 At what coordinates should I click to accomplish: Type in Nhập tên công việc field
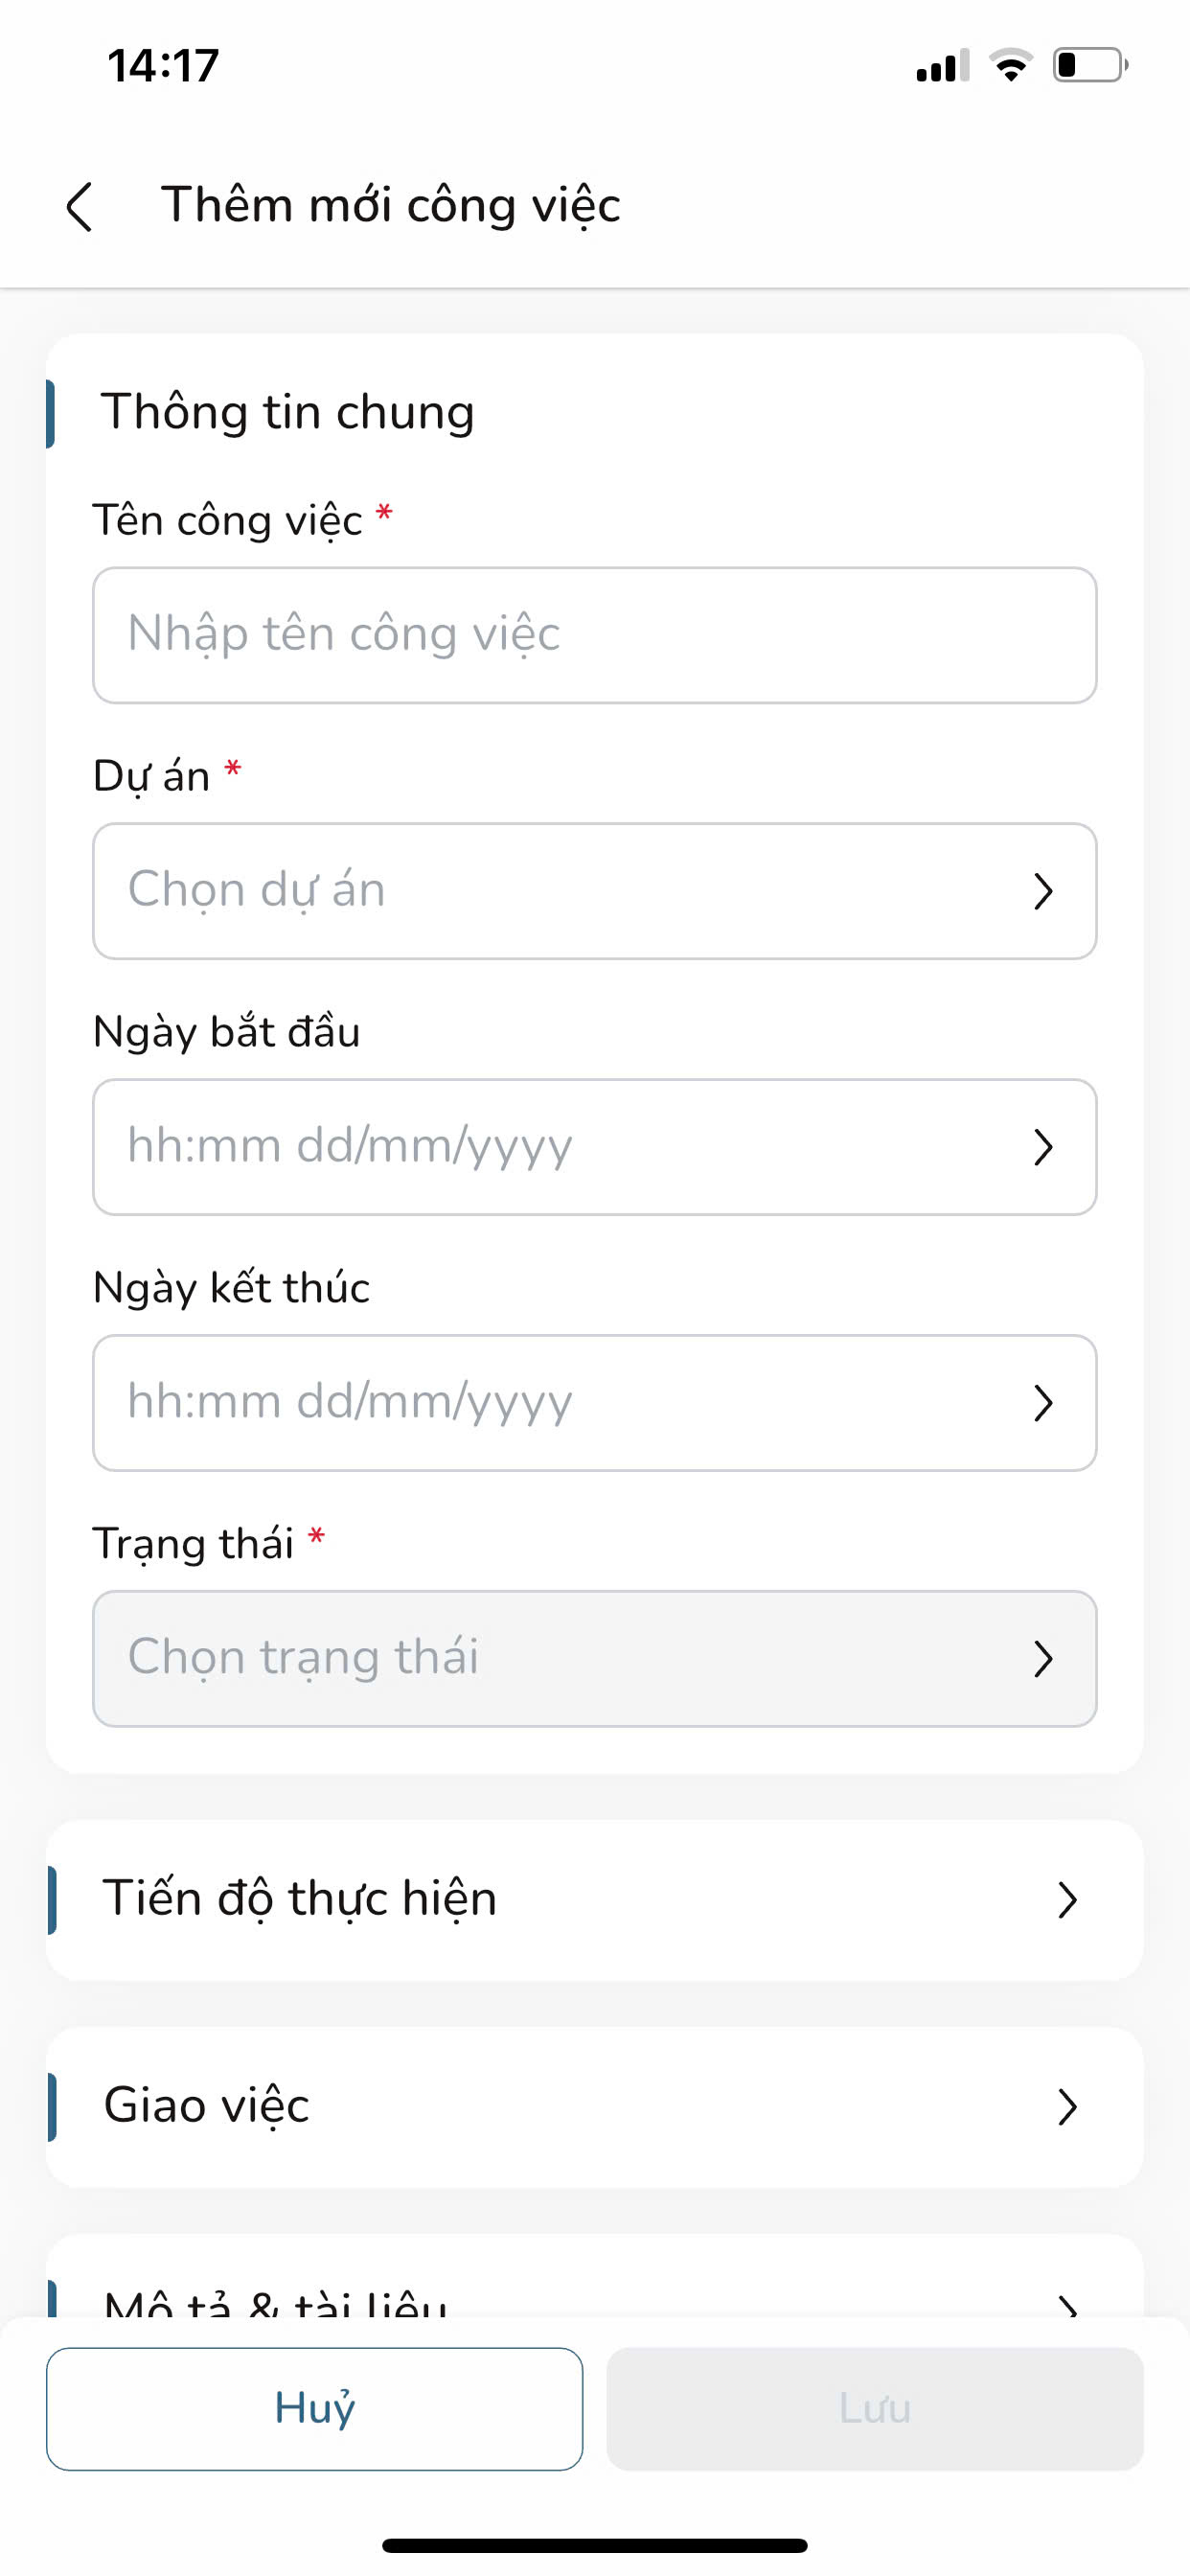pos(594,635)
